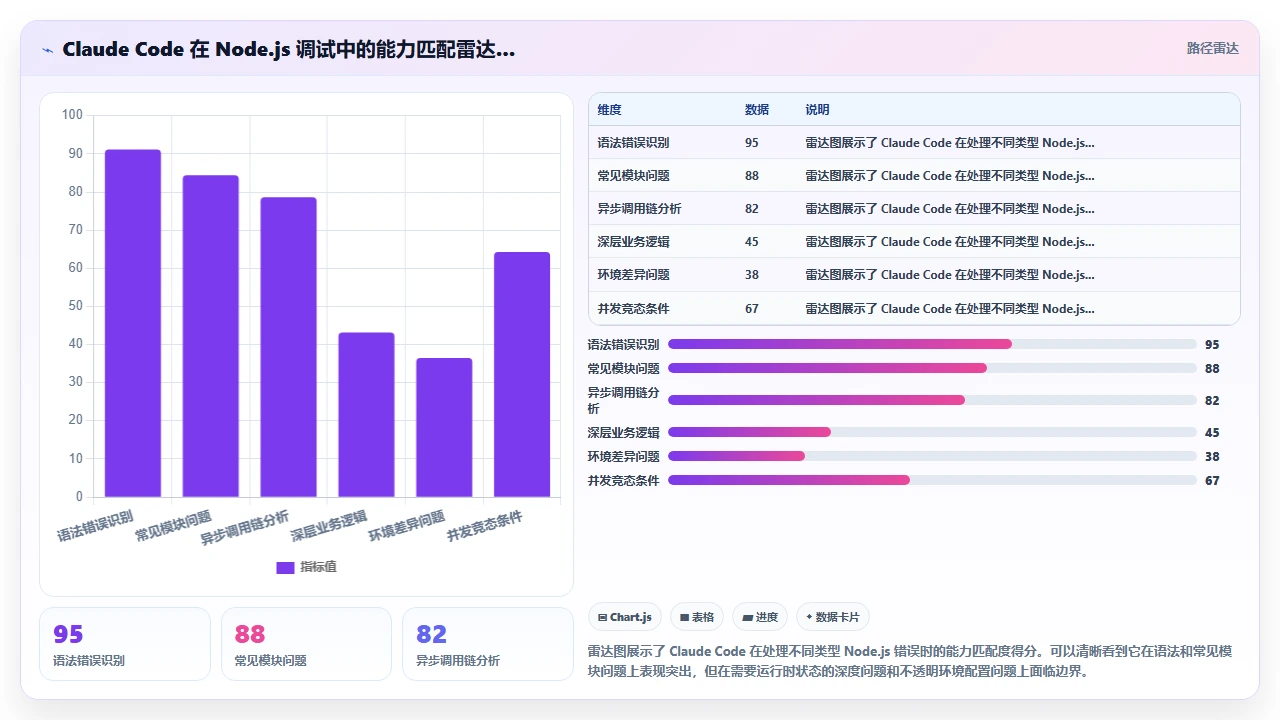This screenshot has width=1280, height=720.
Task: Click the 表格 tag chip
Action: (696, 617)
